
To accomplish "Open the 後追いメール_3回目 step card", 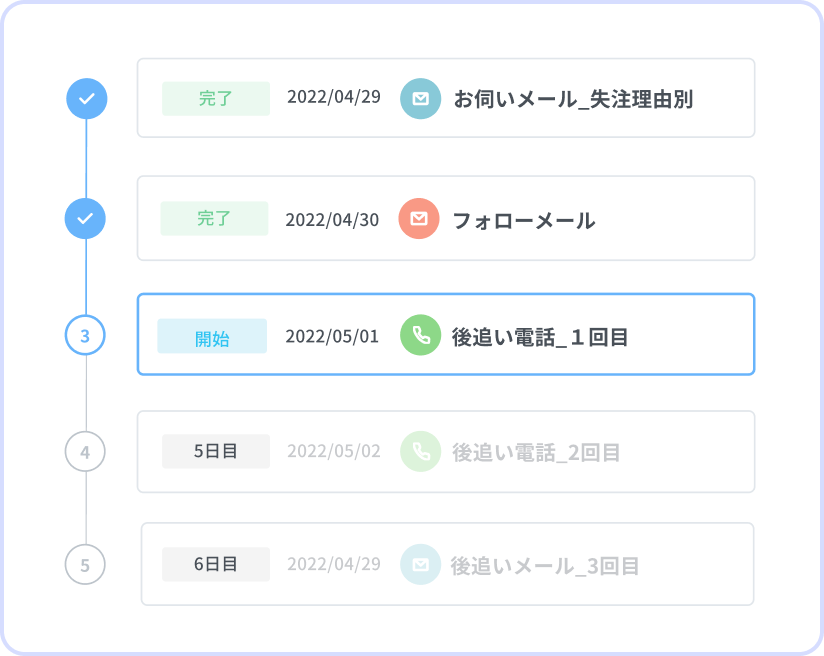I will coord(448,564).
